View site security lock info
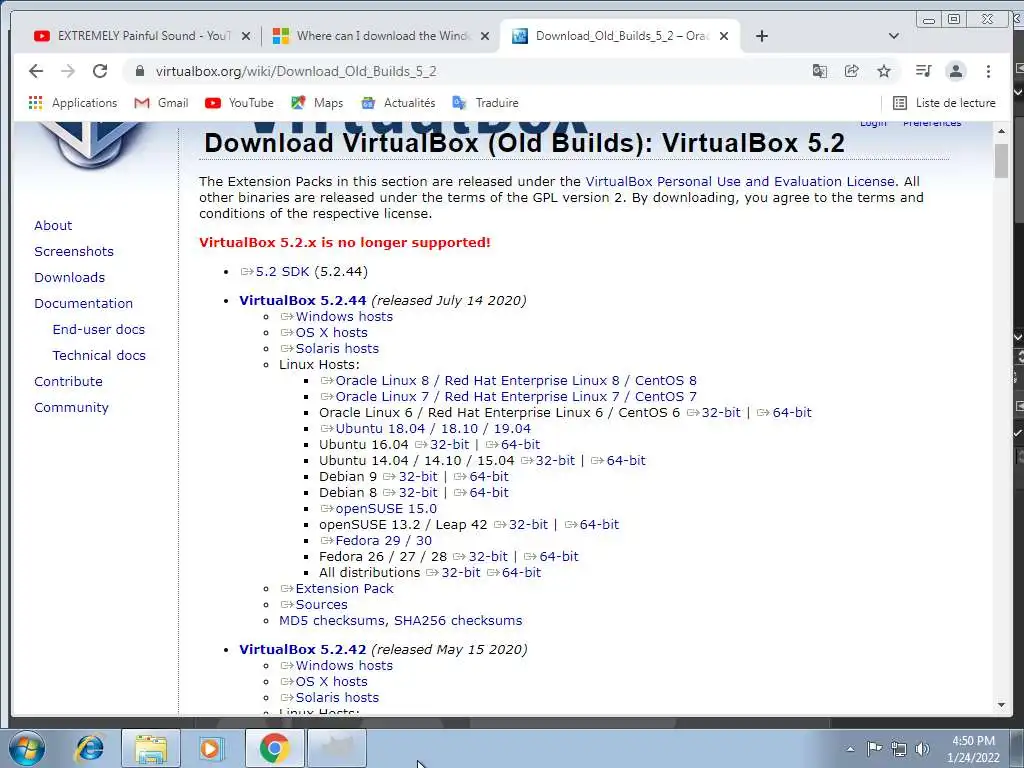1024x768 pixels. coord(140,71)
